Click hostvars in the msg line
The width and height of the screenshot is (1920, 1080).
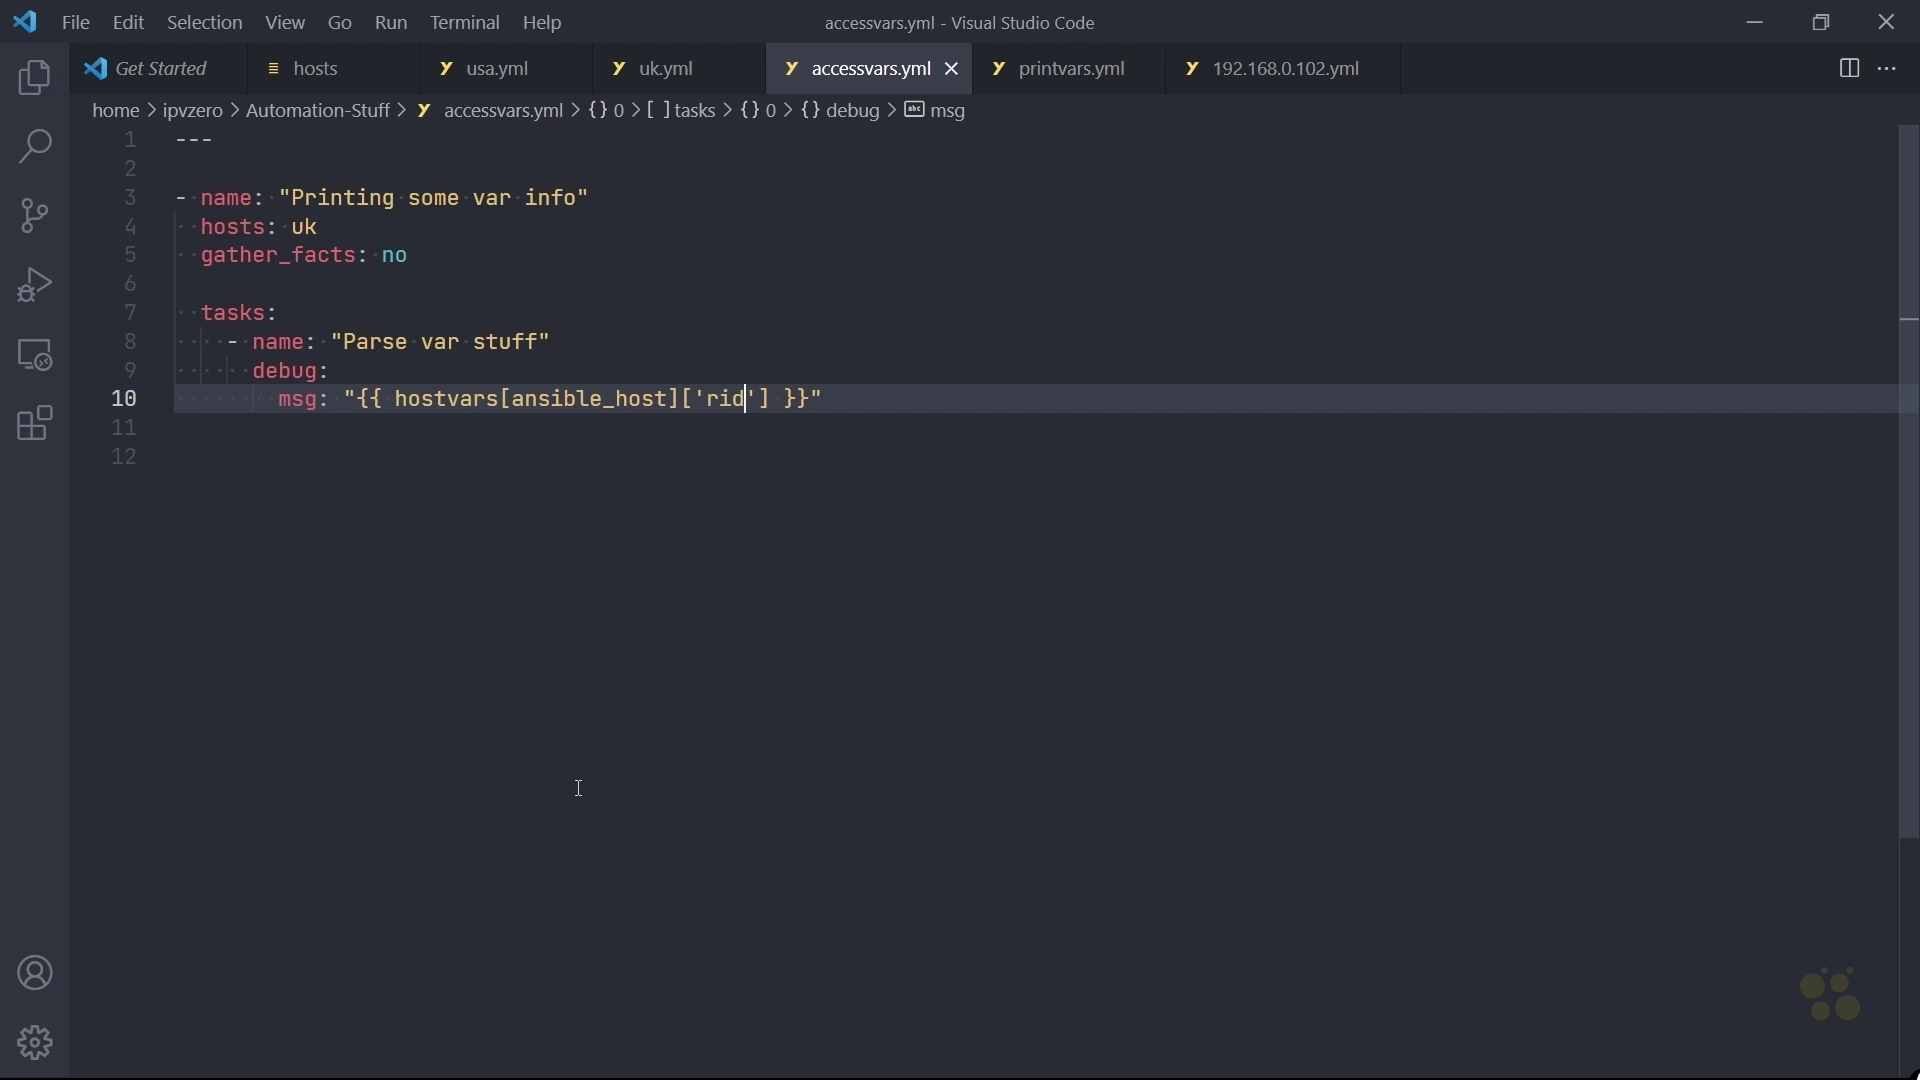[x=446, y=399]
